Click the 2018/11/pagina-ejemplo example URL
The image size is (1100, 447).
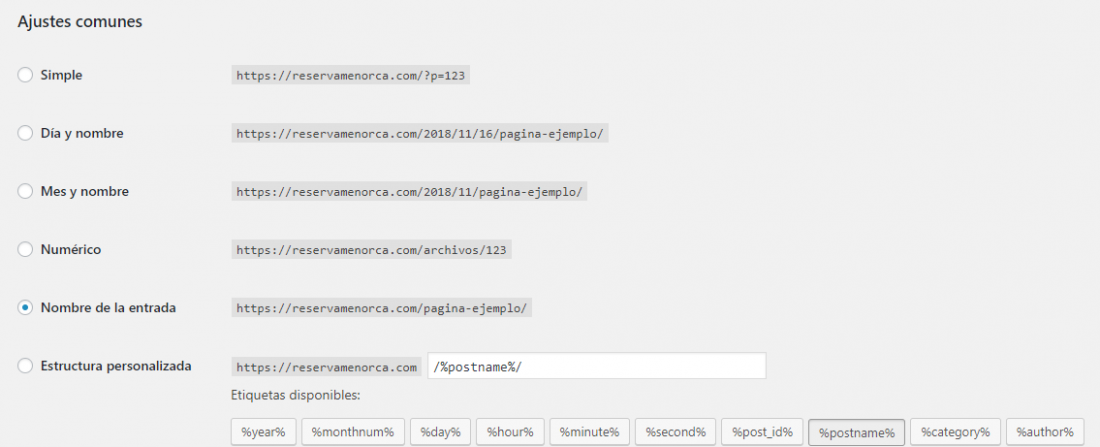409,192
